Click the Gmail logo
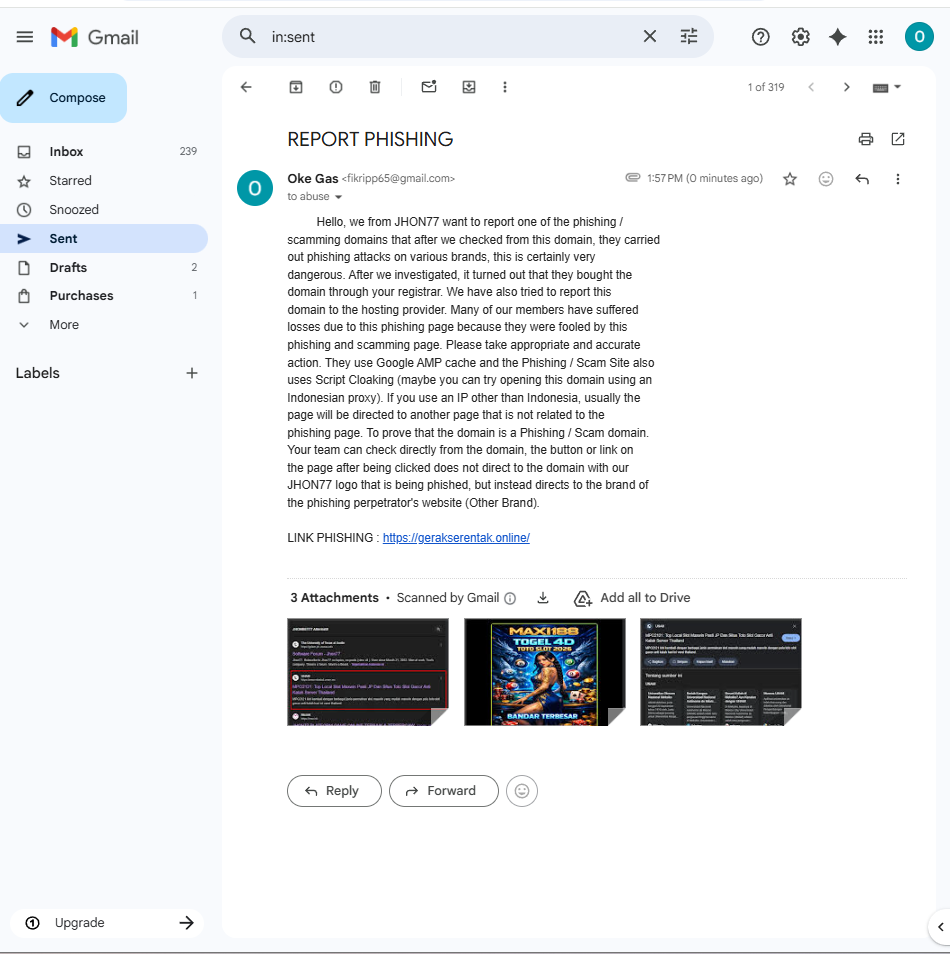Image resolution: width=950 pixels, height=954 pixels. (95, 37)
